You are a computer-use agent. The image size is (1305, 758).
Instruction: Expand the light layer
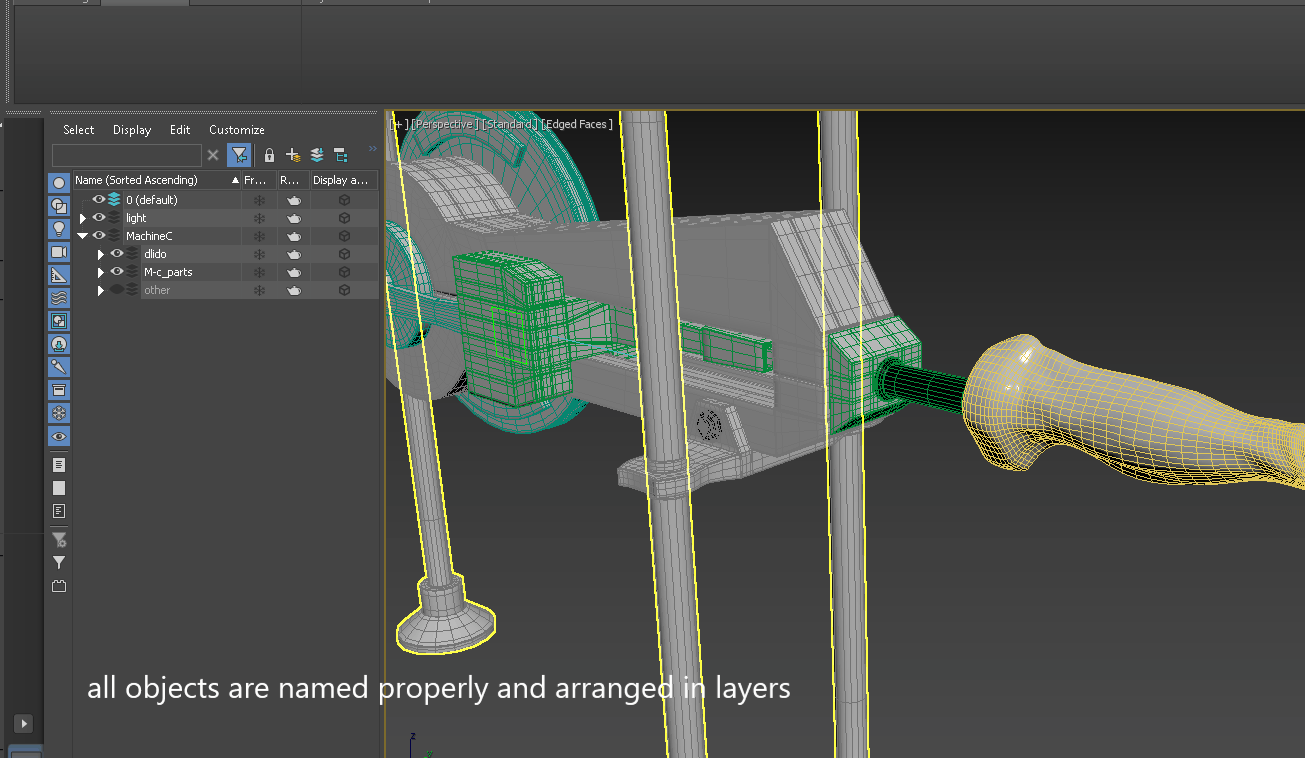pyautogui.click(x=83, y=218)
